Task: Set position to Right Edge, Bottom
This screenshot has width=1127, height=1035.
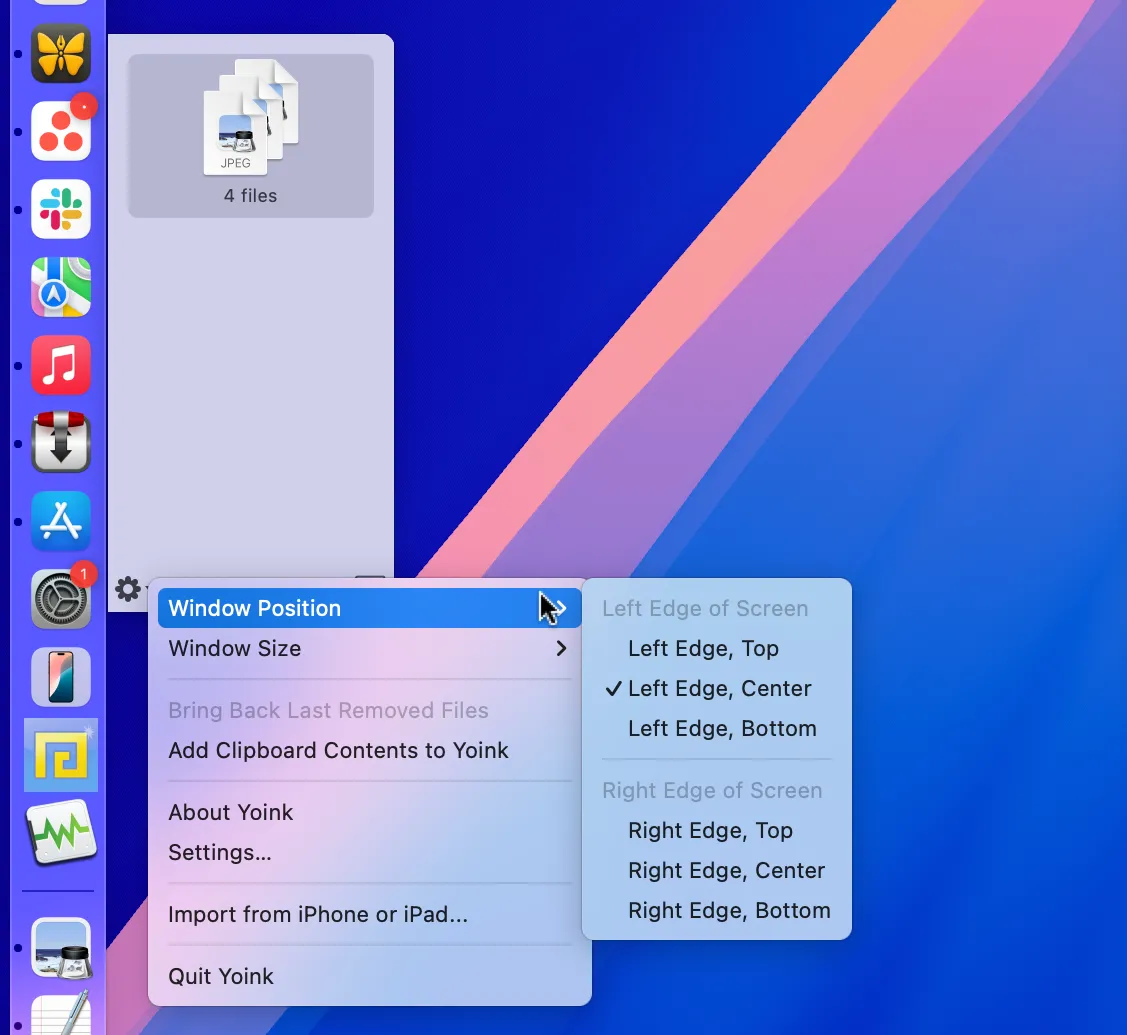Action: point(717,911)
